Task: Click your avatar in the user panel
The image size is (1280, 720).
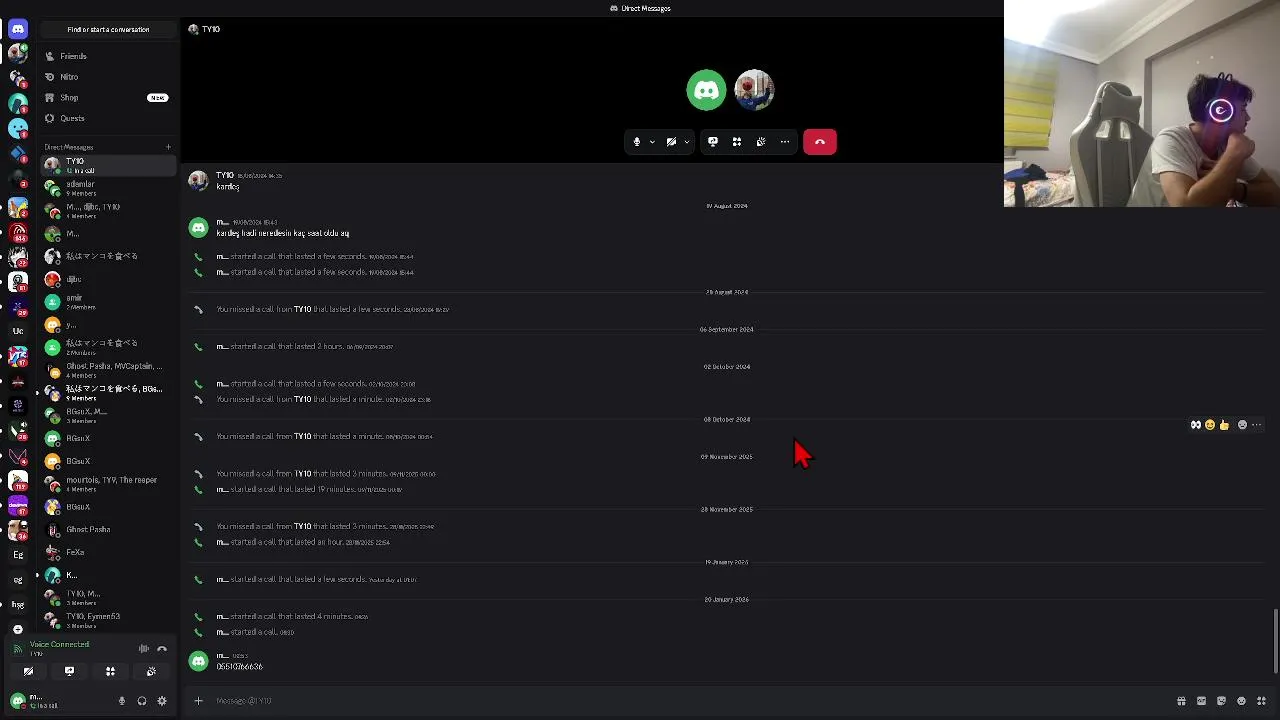Action: point(18,701)
